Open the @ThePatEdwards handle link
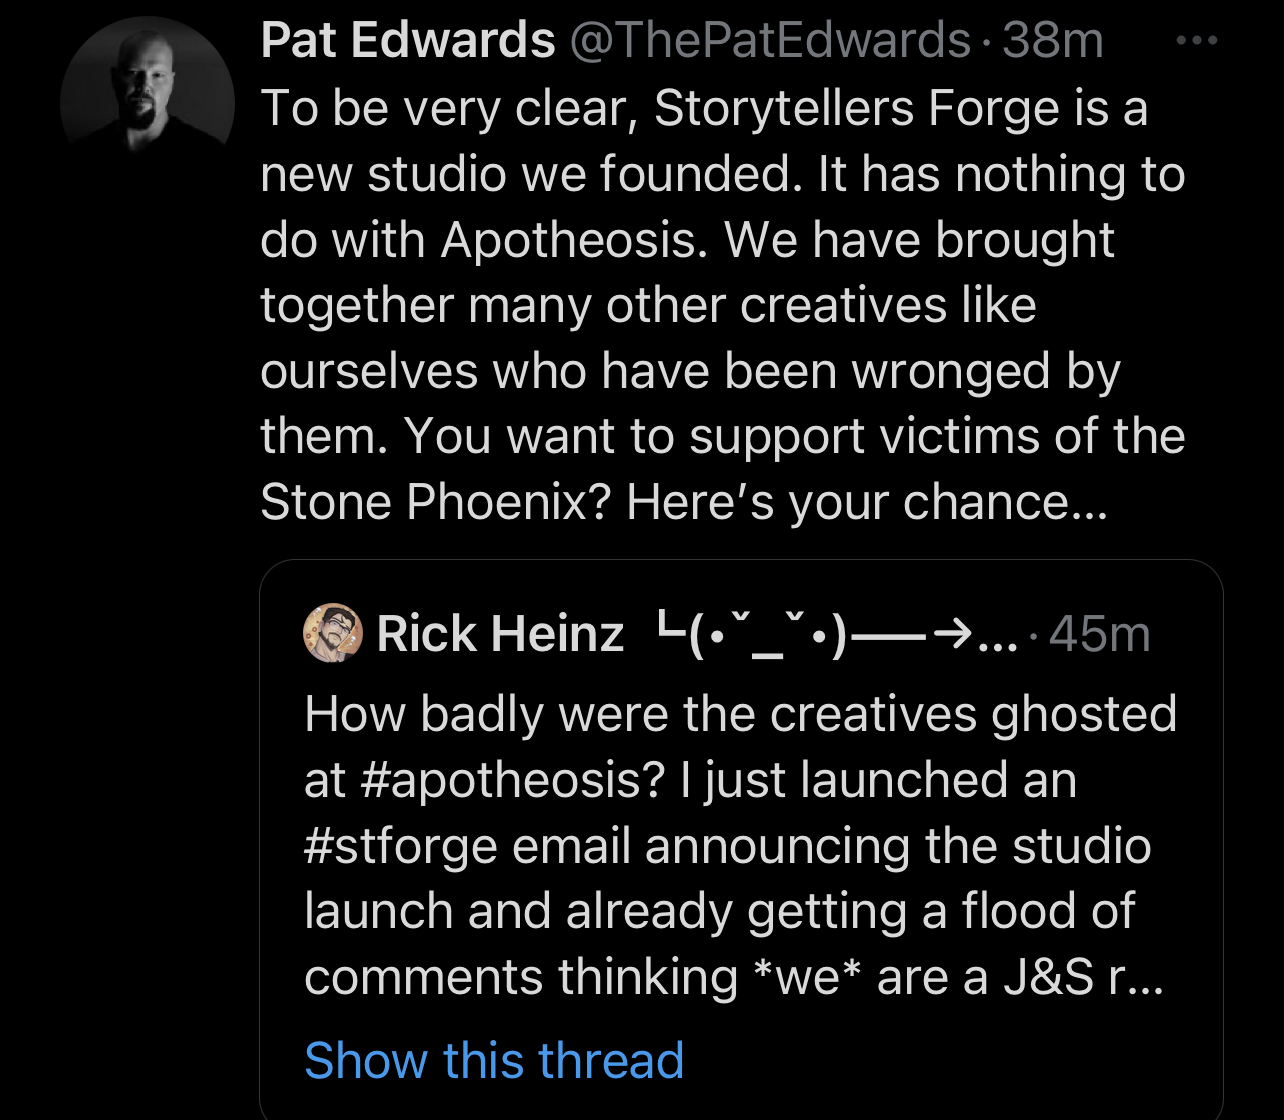This screenshot has height=1120, width=1284. (769, 41)
